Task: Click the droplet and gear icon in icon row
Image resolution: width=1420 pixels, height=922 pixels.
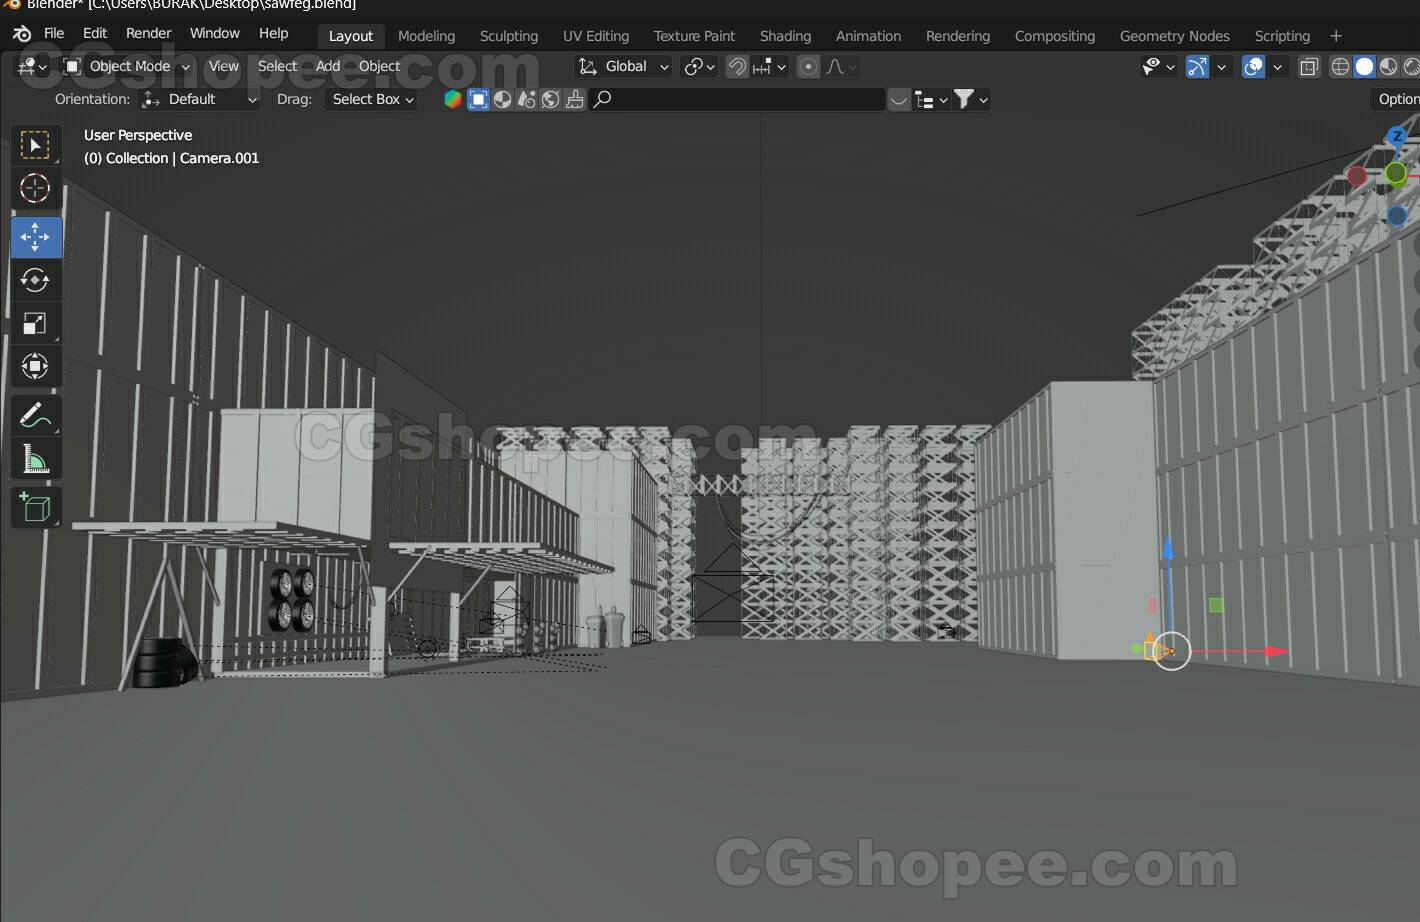Action: coord(526,99)
